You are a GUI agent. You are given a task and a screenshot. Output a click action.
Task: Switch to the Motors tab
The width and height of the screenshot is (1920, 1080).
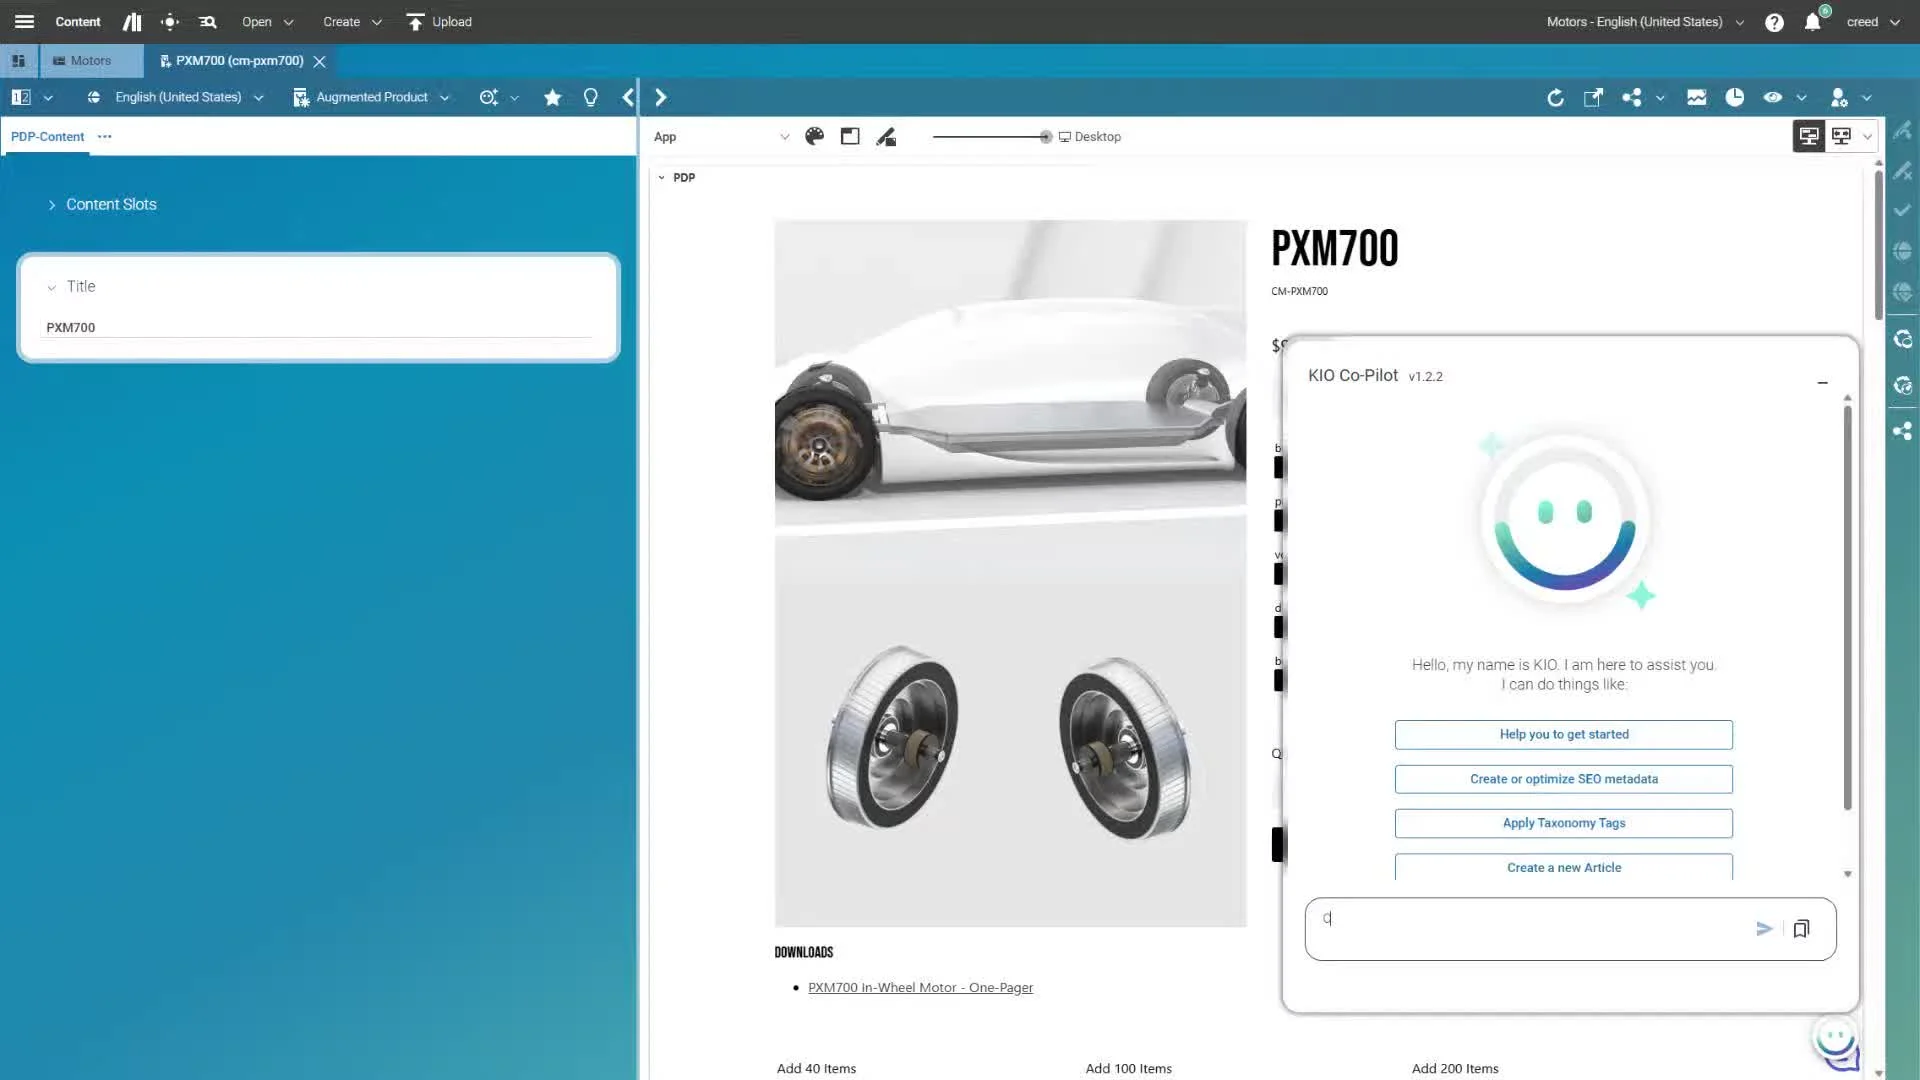tap(90, 61)
